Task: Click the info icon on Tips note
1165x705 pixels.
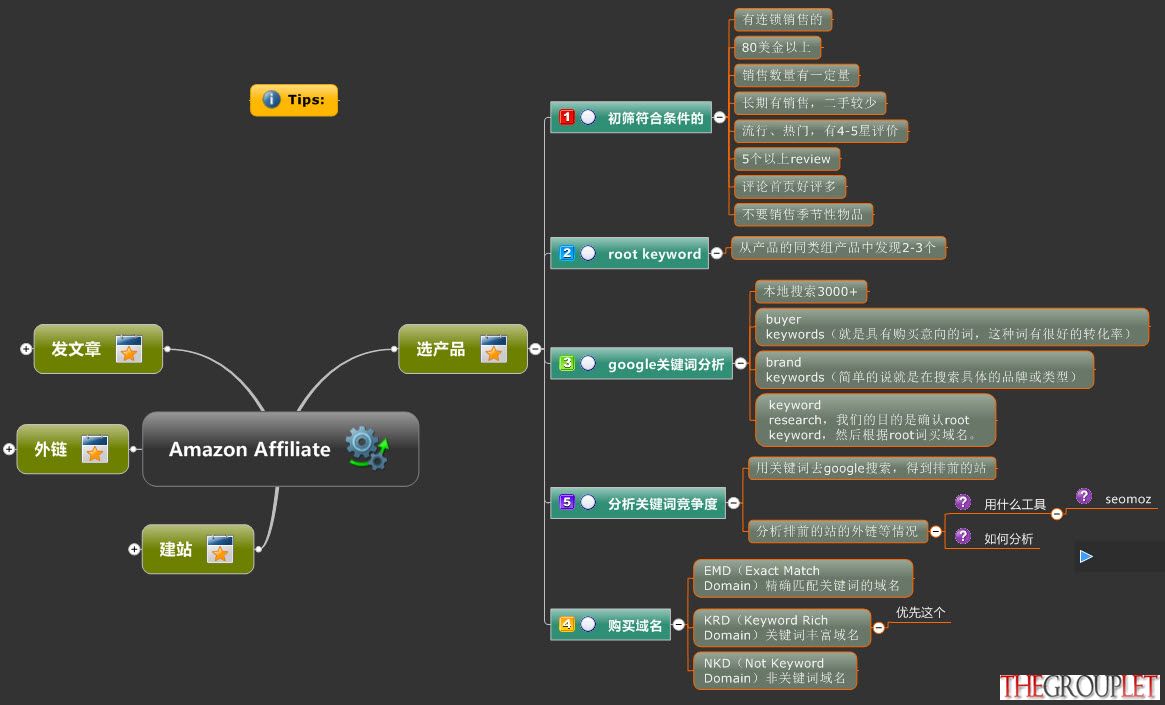Action: (x=271, y=100)
